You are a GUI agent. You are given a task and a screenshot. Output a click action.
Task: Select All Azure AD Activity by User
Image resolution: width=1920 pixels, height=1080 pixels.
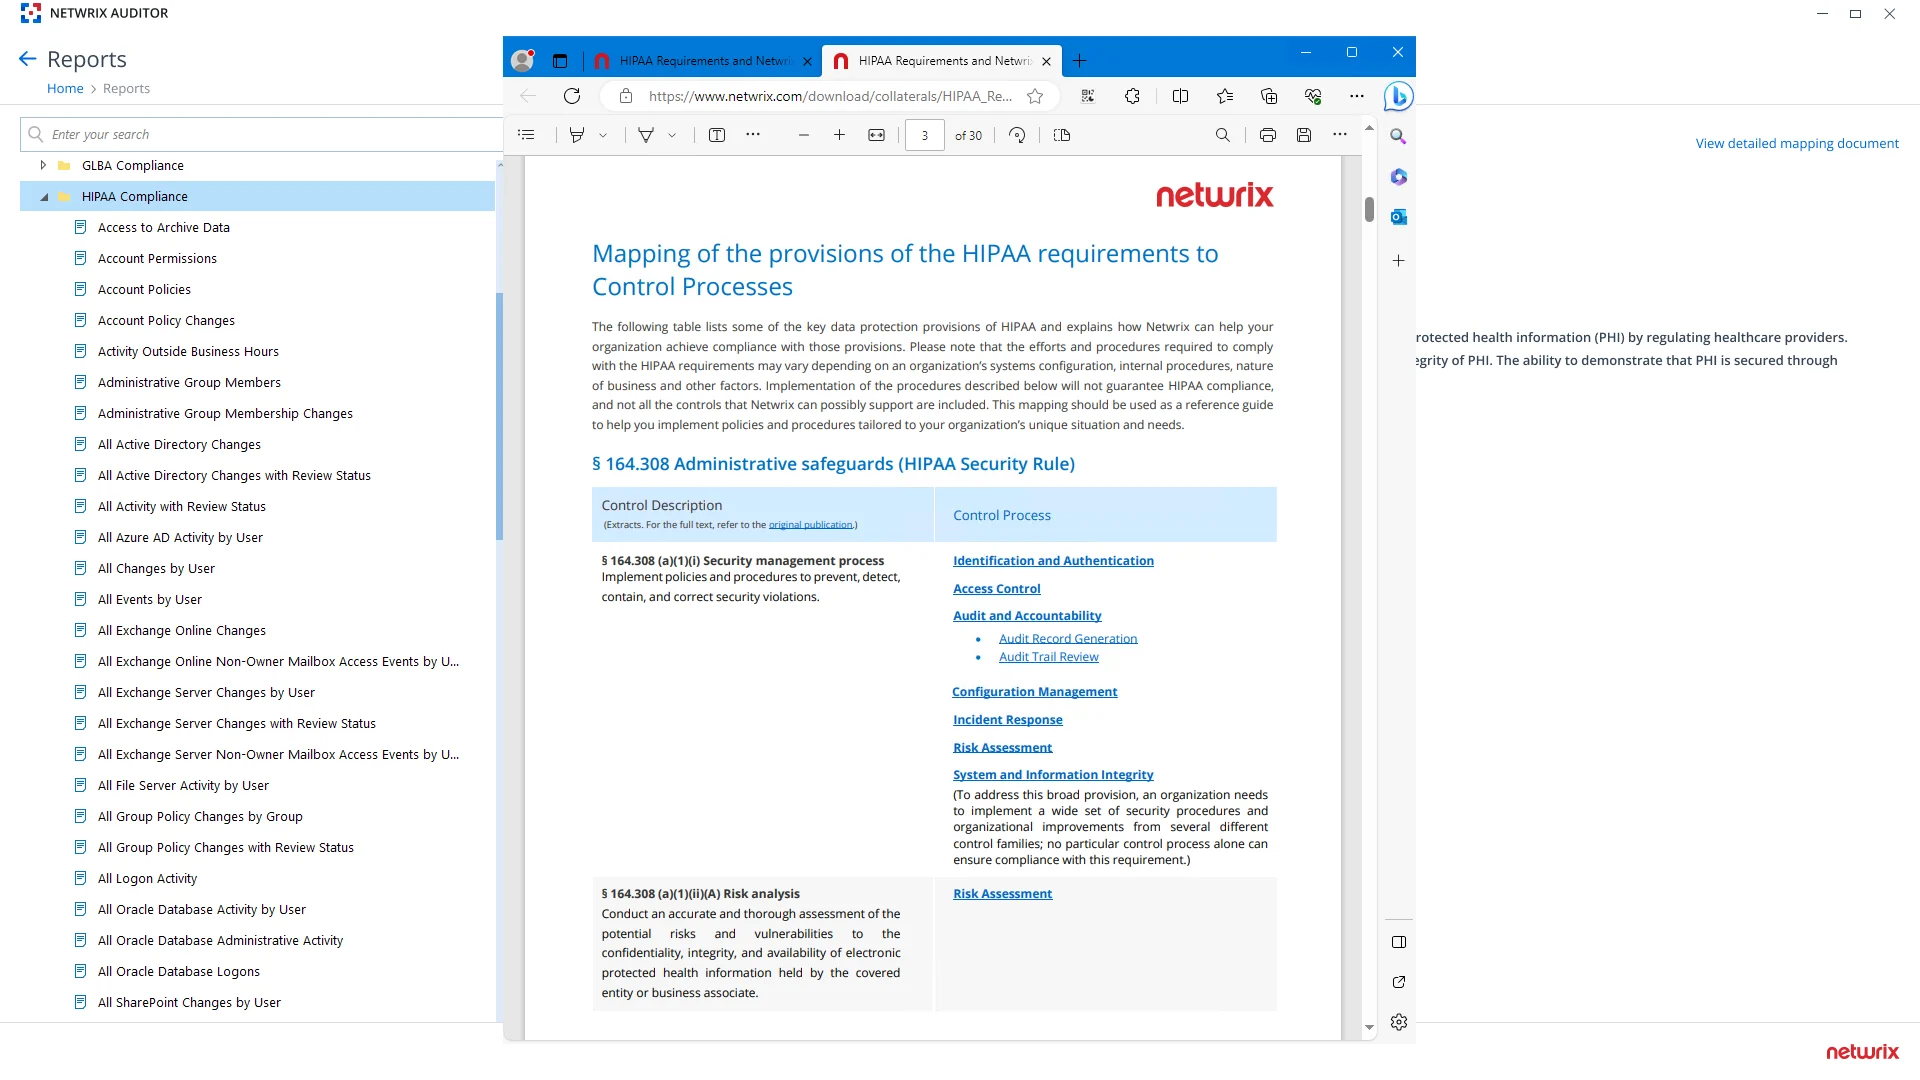(x=180, y=538)
